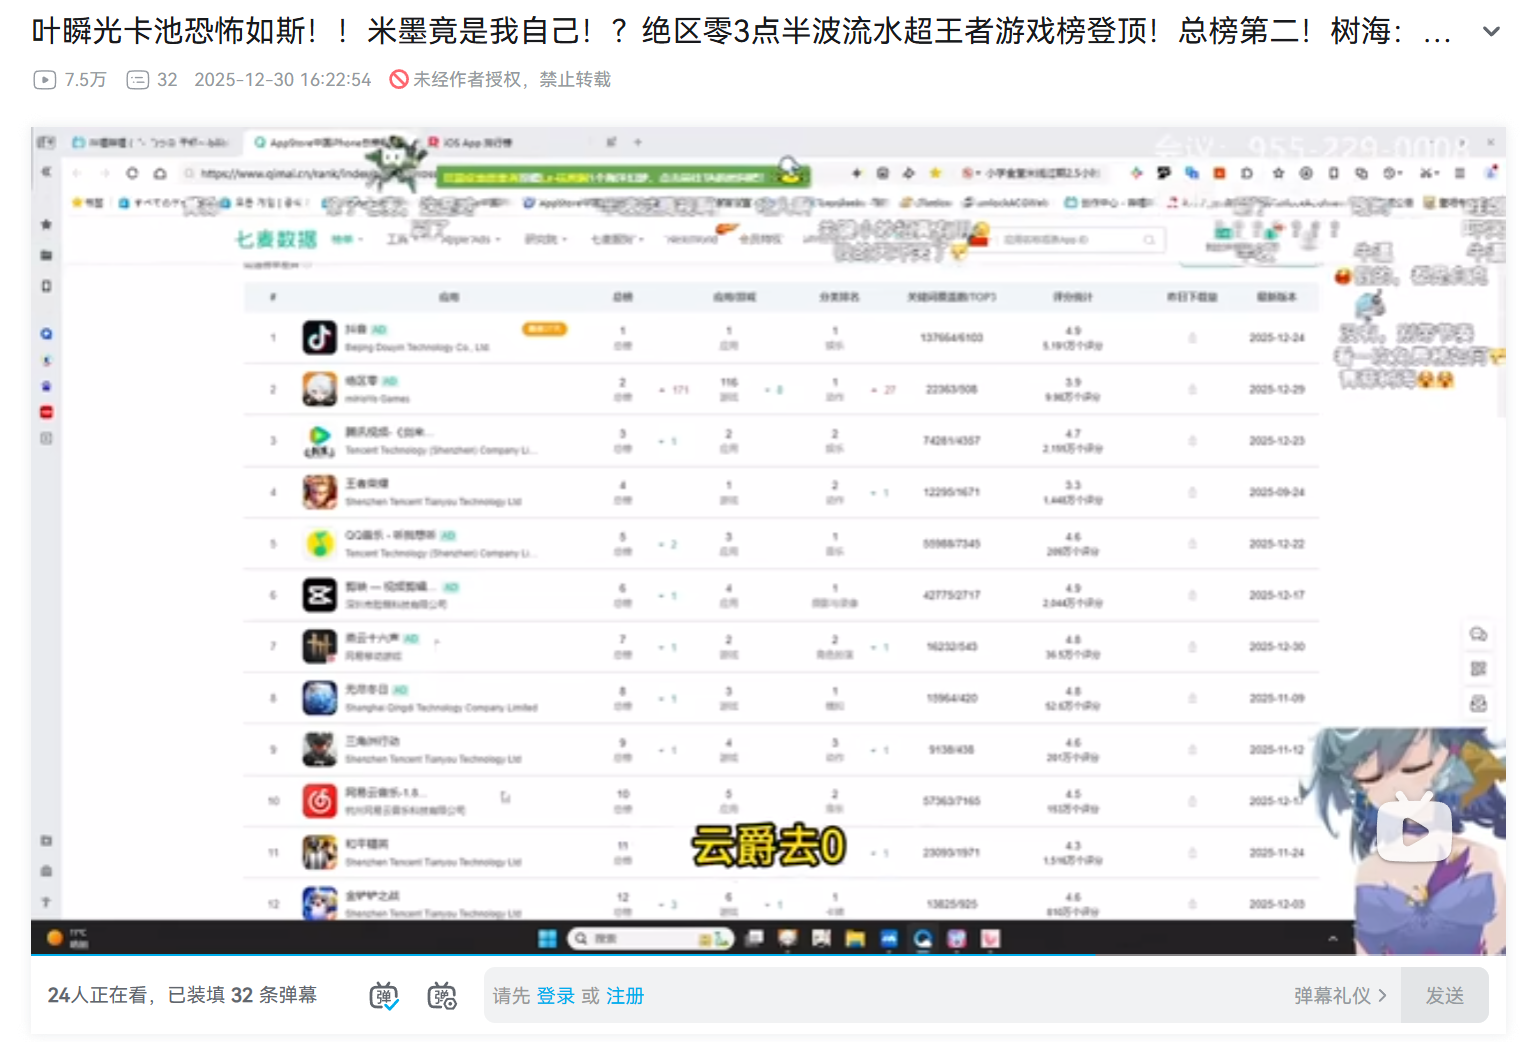Click the system tray up-arrow in recorded taskbar

tap(1332, 938)
